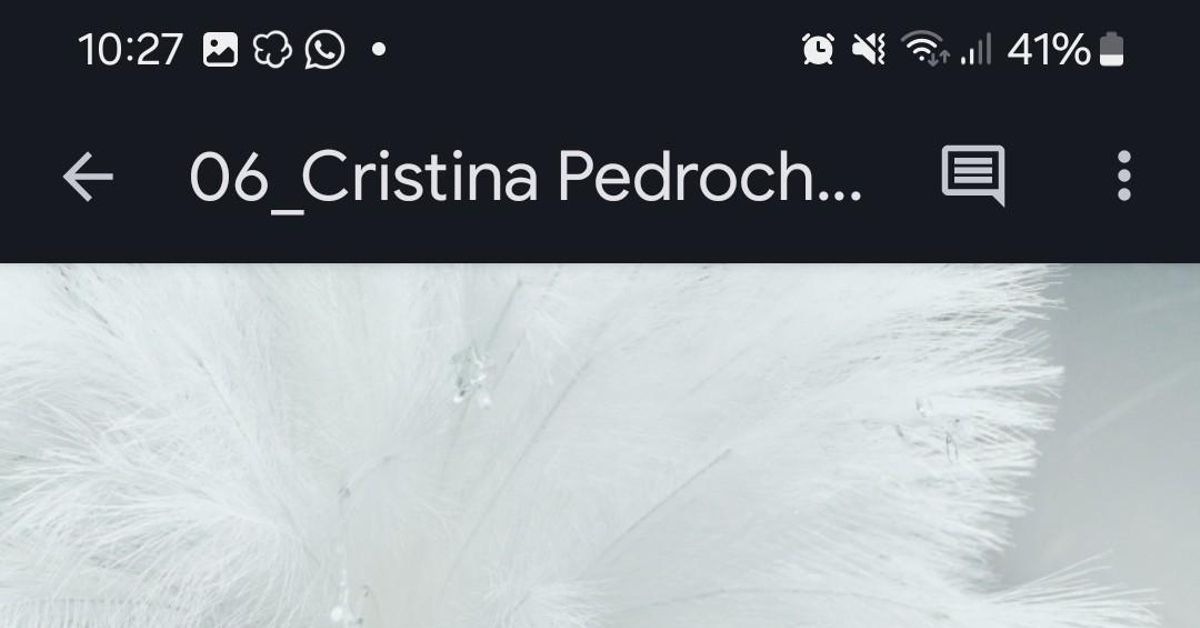Tap the extra notifications dot indicator
Screen dimensions: 1200x628
click(379, 49)
